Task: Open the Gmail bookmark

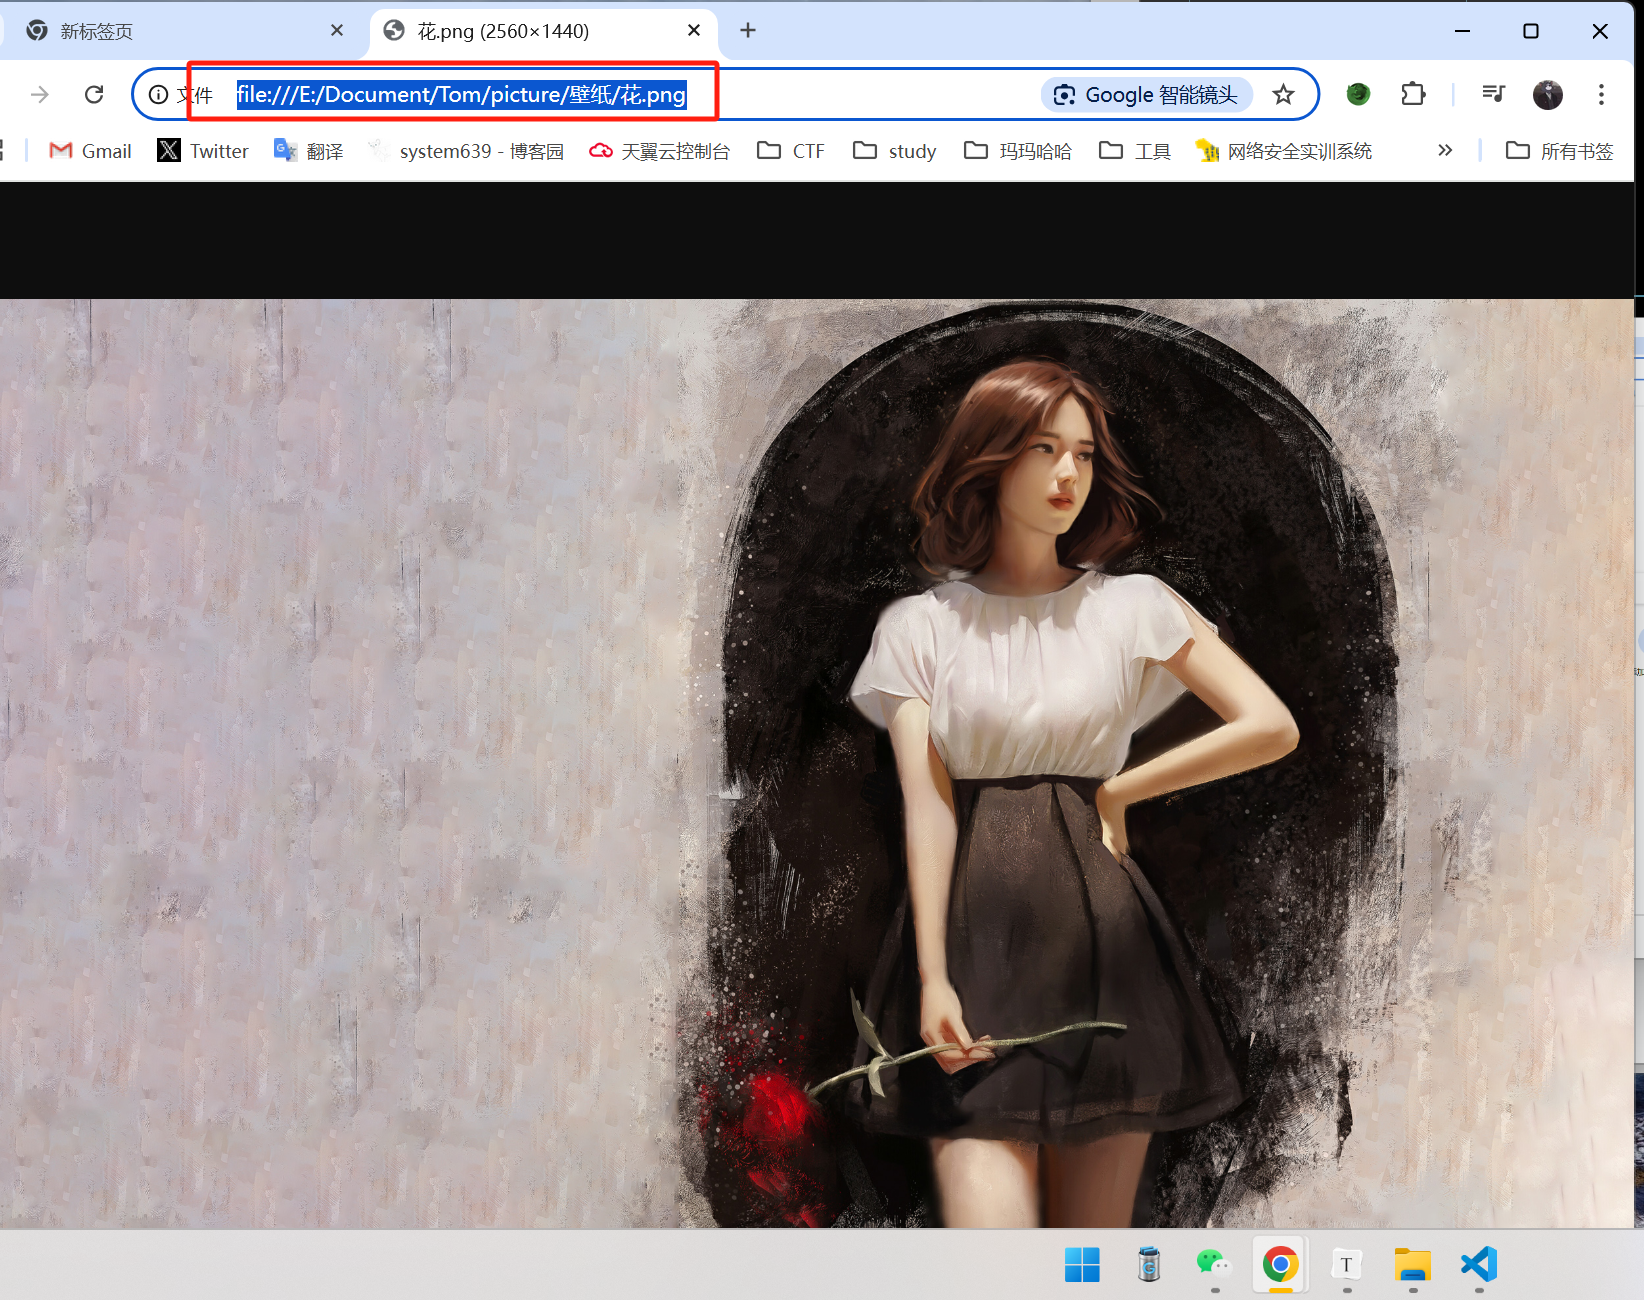Action: pyautogui.click(x=90, y=151)
